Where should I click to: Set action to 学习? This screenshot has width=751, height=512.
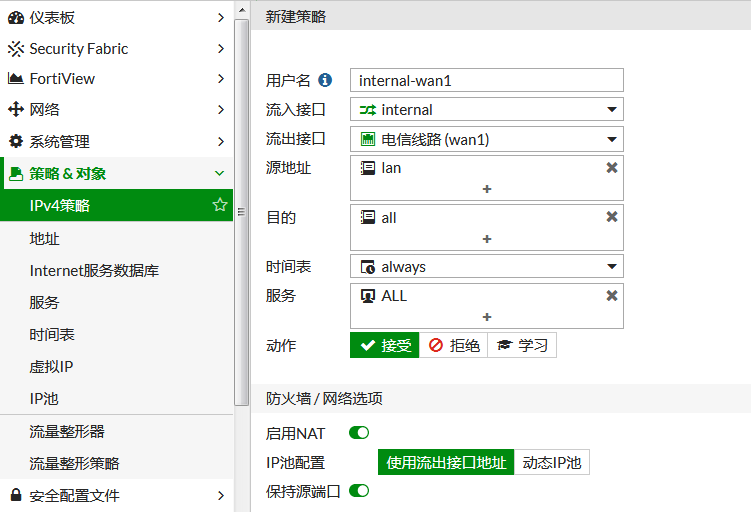pyautogui.click(x=522, y=345)
